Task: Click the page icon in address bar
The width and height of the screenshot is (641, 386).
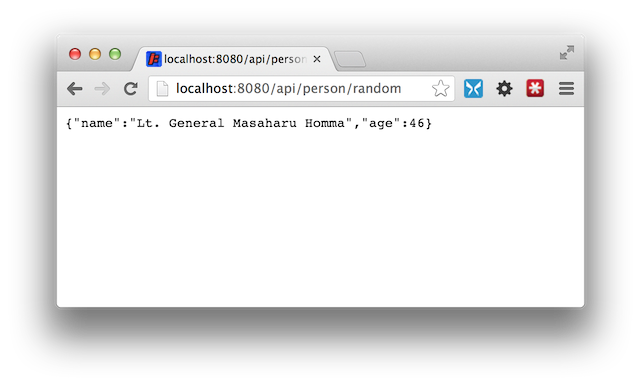Action: tap(162, 88)
